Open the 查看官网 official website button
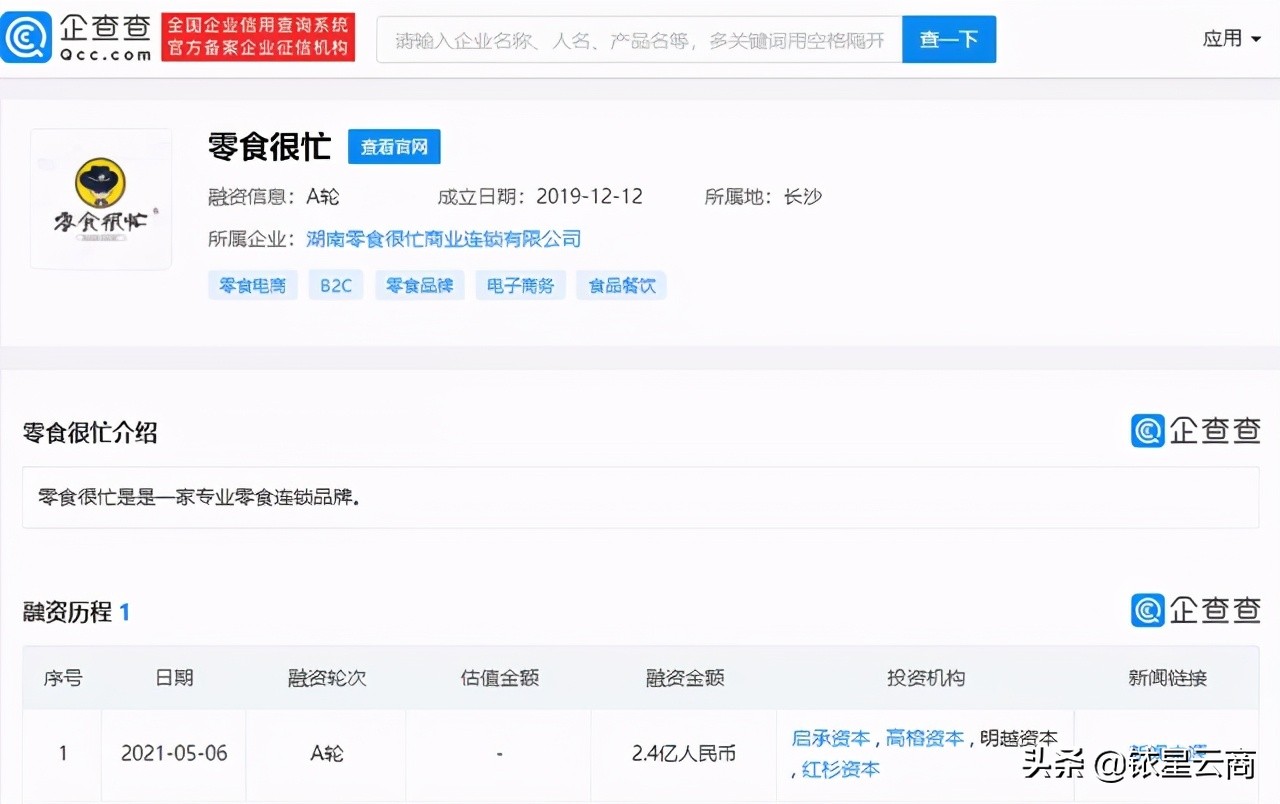Screen dimensions: 1280x804 (x=394, y=146)
